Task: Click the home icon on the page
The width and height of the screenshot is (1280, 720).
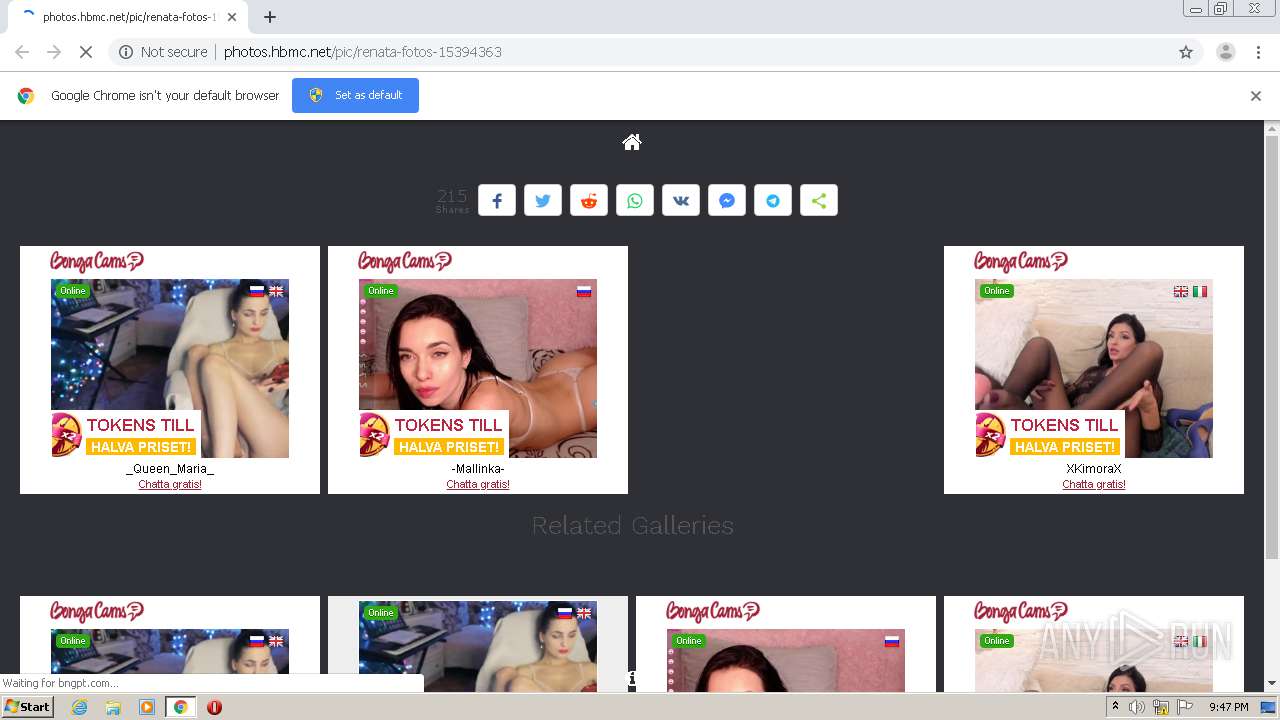Action: point(631,142)
